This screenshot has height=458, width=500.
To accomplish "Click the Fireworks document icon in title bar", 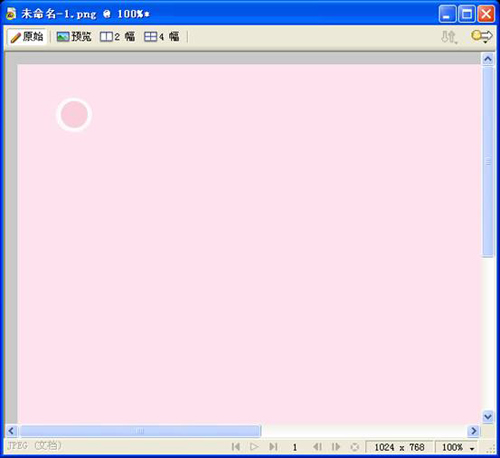I will point(11,14).
